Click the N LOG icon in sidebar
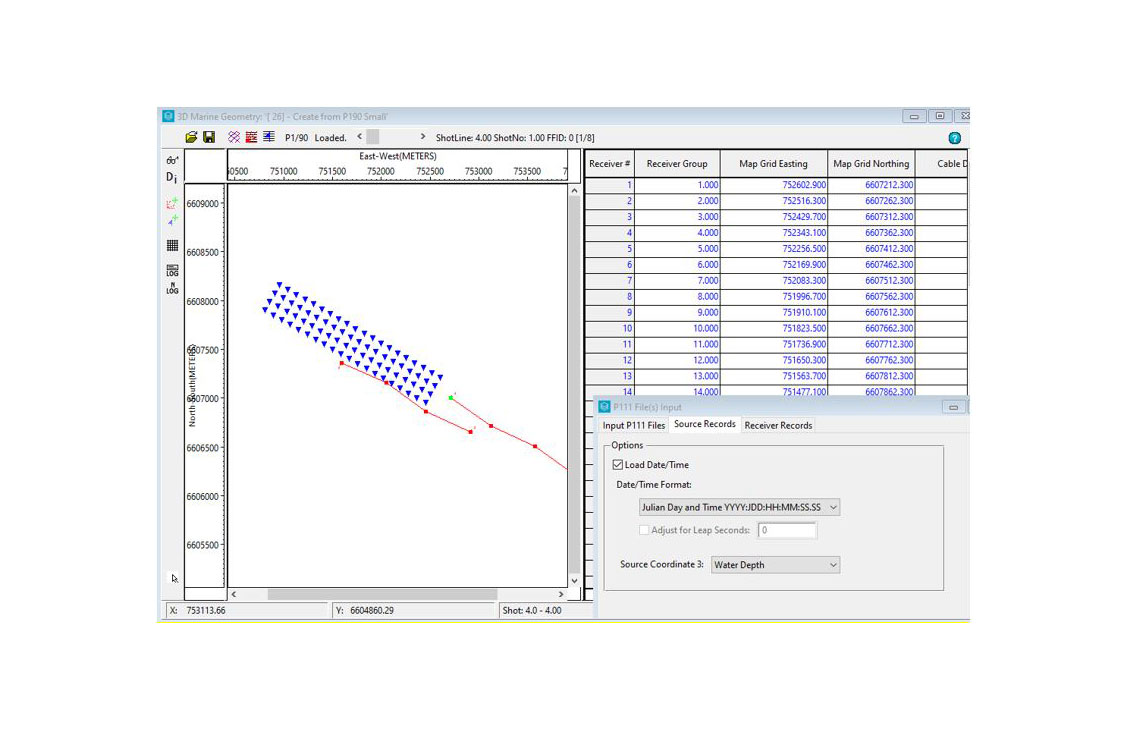Image resolution: width=1130 pixels, height=730 pixels. click(172, 289)
